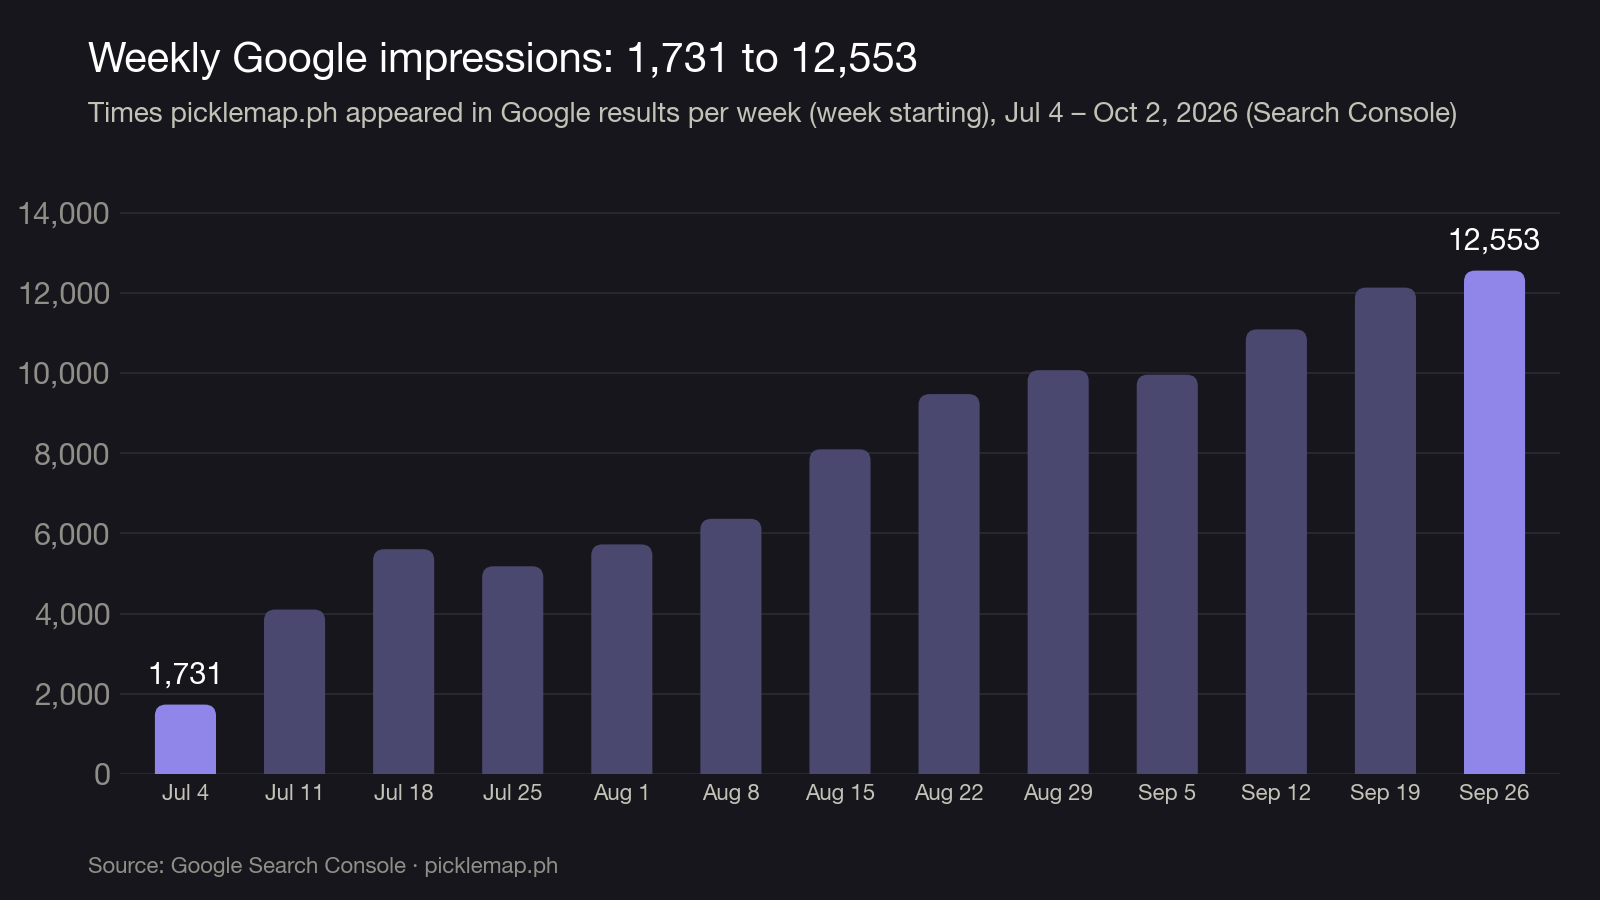Image resolution: width=1600 pixels, height=900 pixels.
Task: Click the 0 y-axis label
Action: click(x=102, y=774)
